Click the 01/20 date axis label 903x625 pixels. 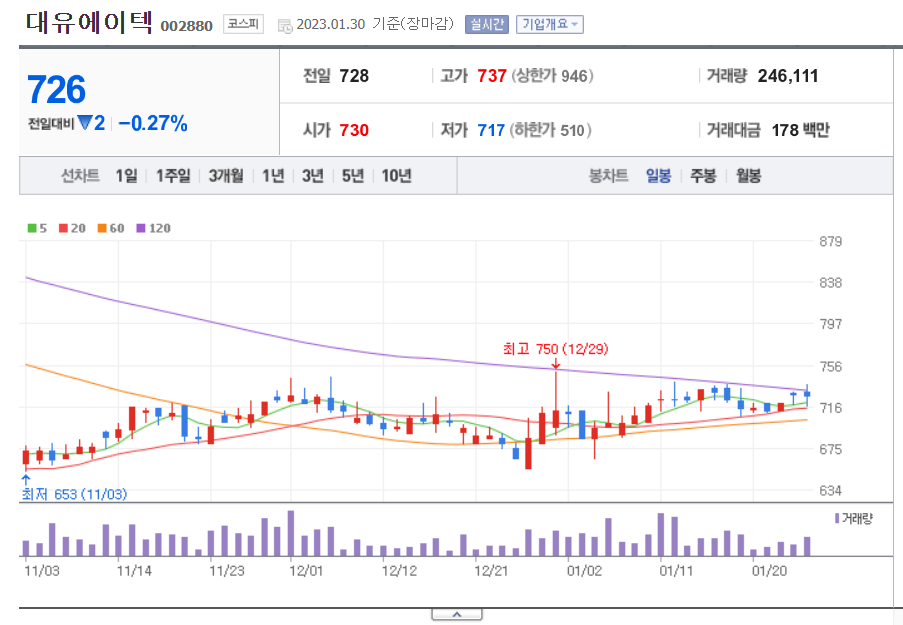tap(769, 571)
